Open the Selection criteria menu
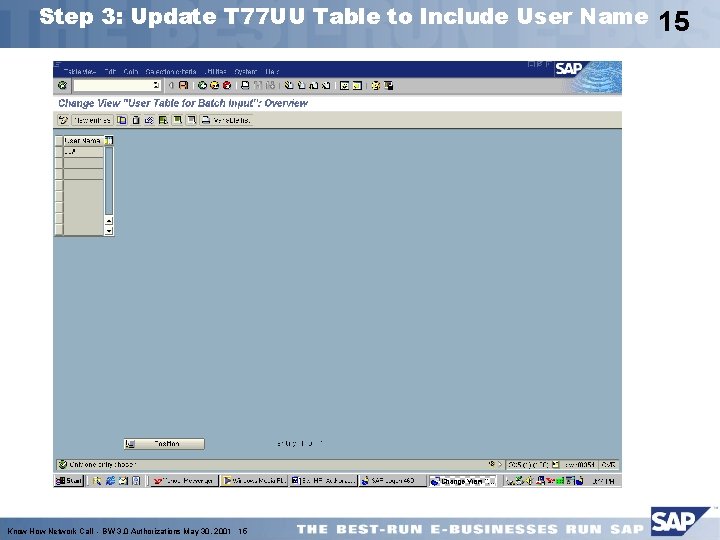 171,72
